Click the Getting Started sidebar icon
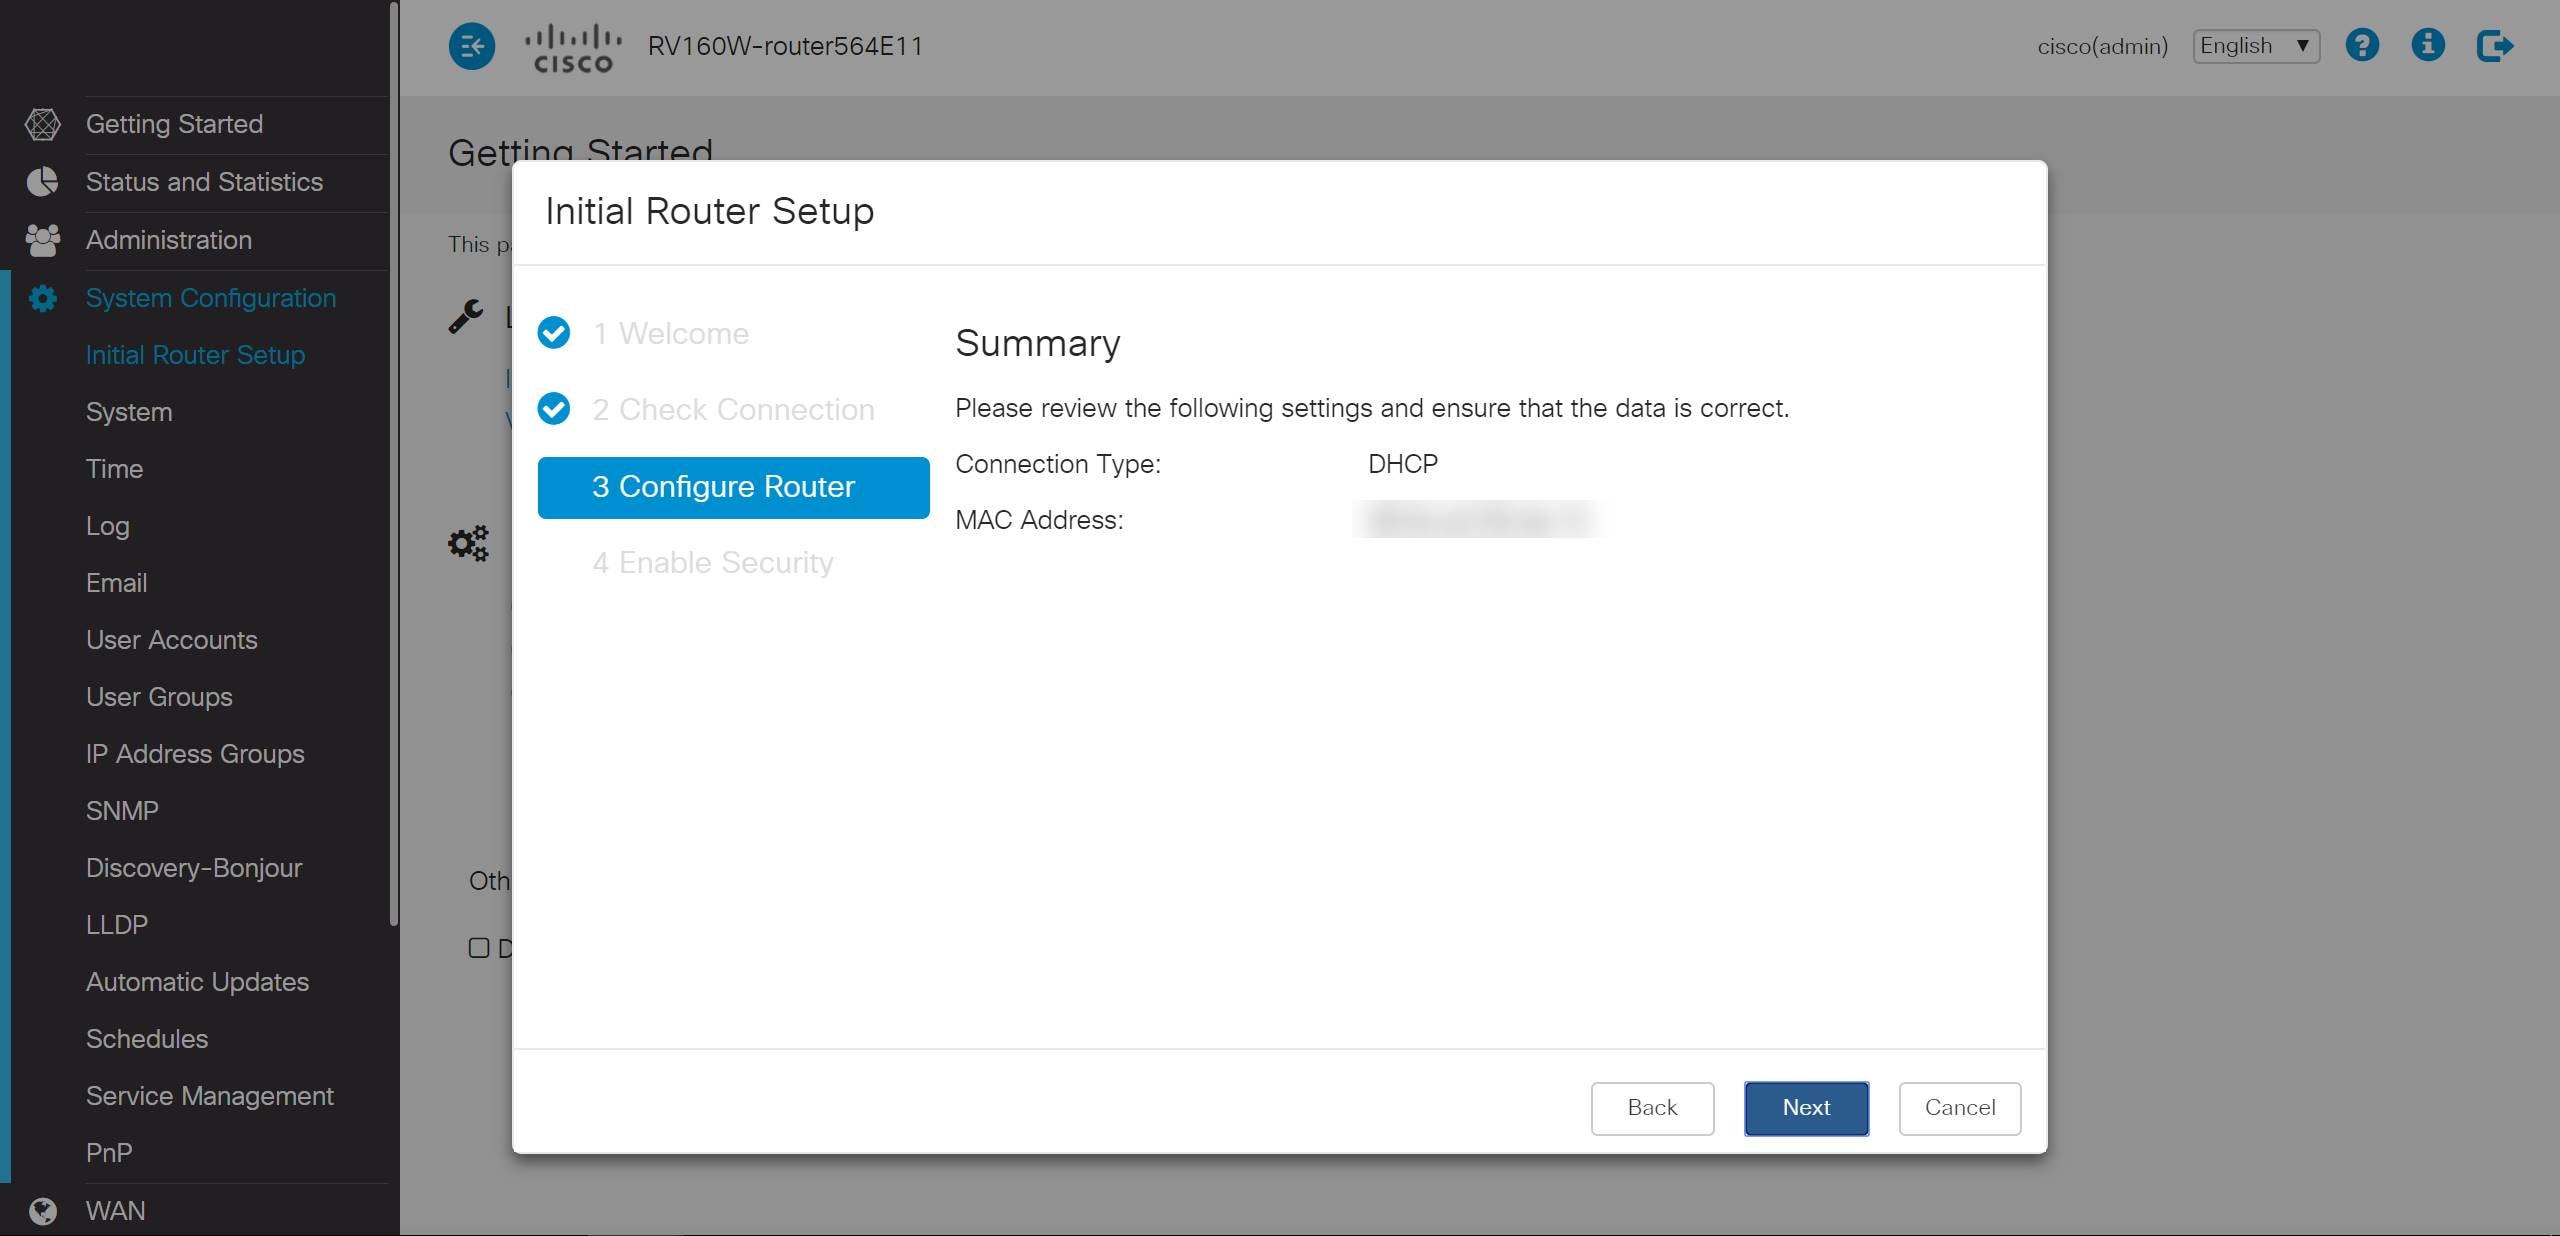This screenshot has width=2560, height=1236. click(x=42, y=124)
